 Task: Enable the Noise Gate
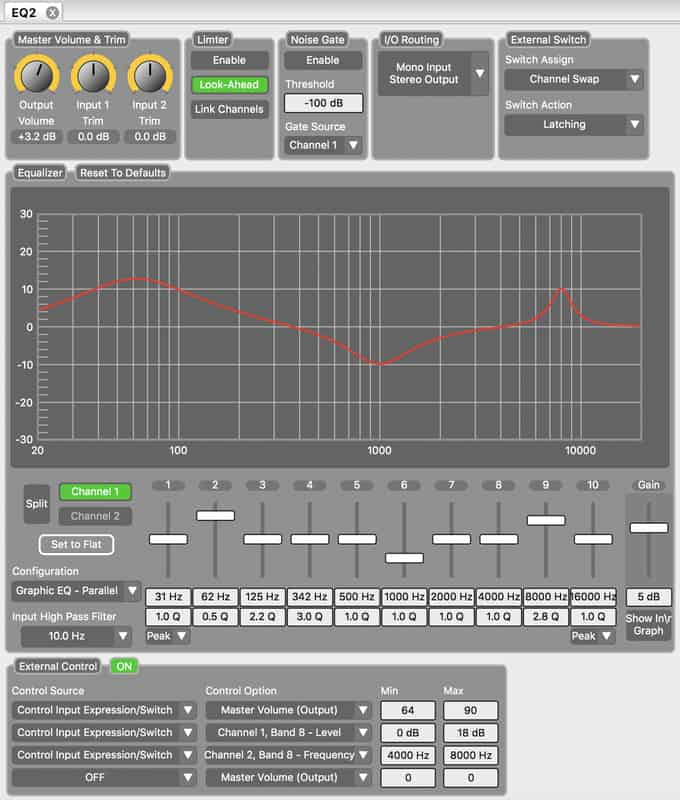click(x=323, y=60)
